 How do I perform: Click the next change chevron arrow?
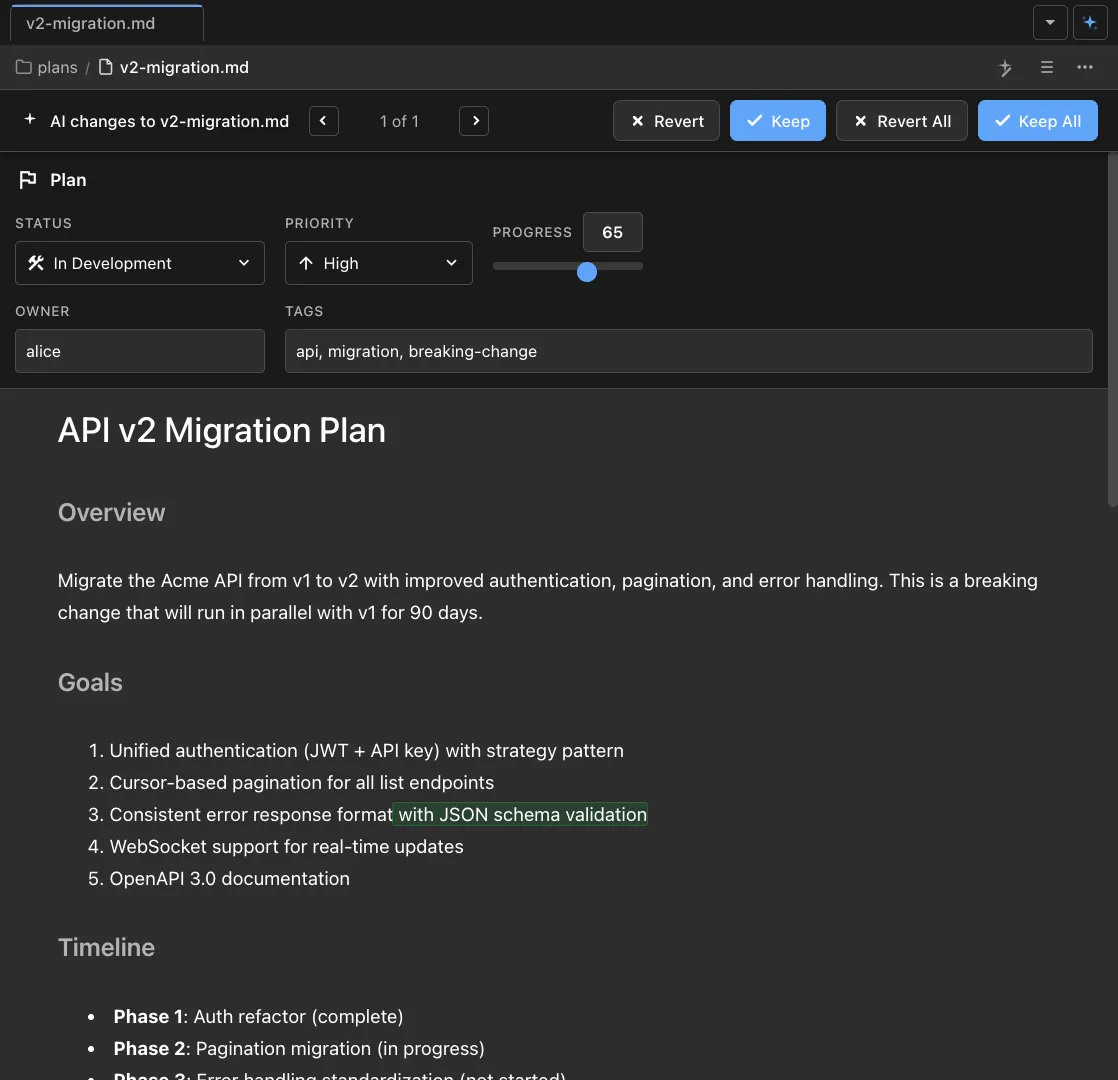[474, 120]
